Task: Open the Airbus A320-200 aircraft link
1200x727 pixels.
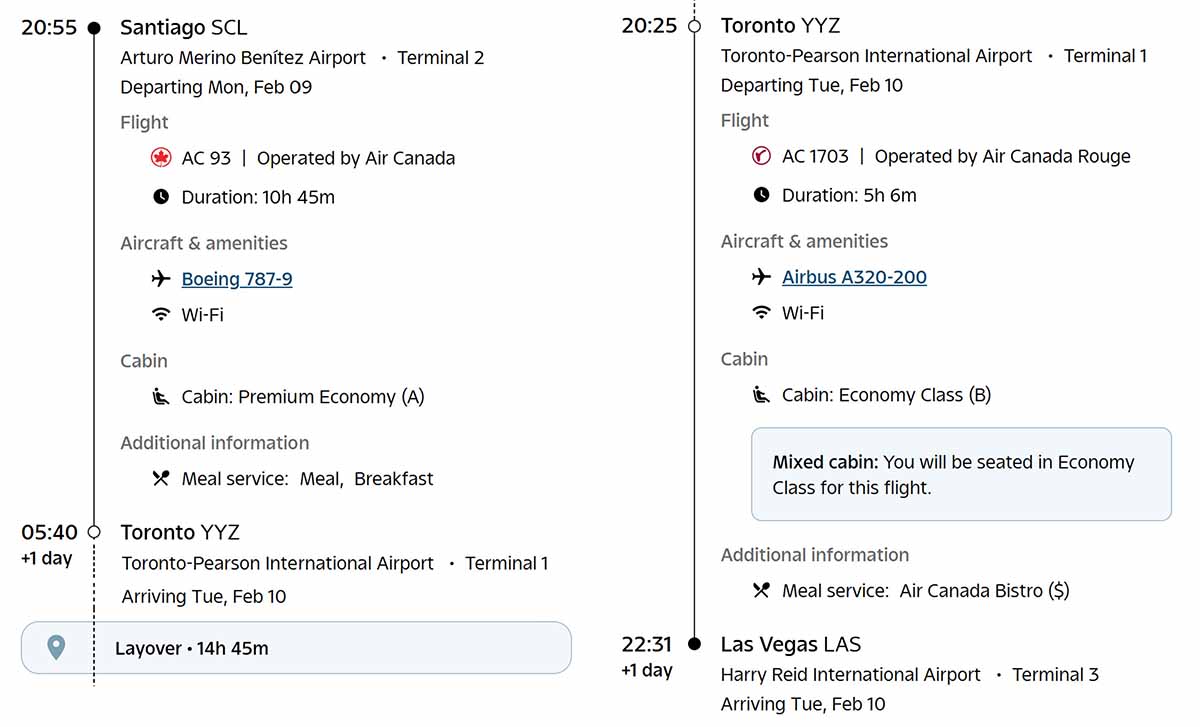Action: point(854,277)
